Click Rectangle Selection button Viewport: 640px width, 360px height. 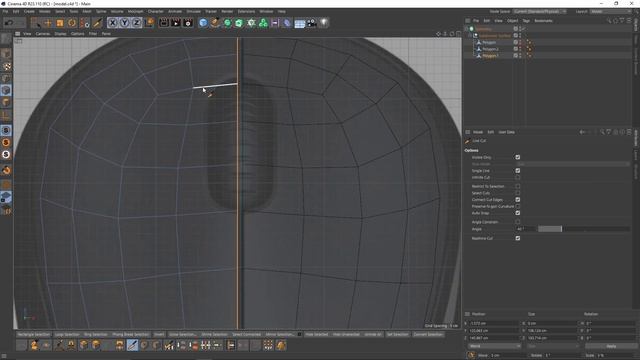(33, 334)
